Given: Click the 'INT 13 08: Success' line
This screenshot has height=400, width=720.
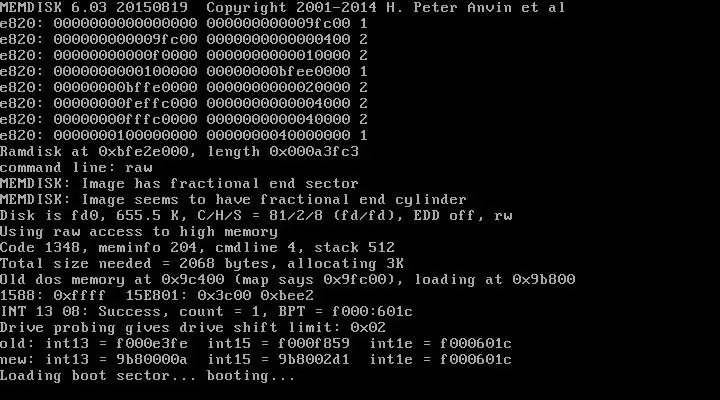Looking at the screenshot, I should 206,312.
